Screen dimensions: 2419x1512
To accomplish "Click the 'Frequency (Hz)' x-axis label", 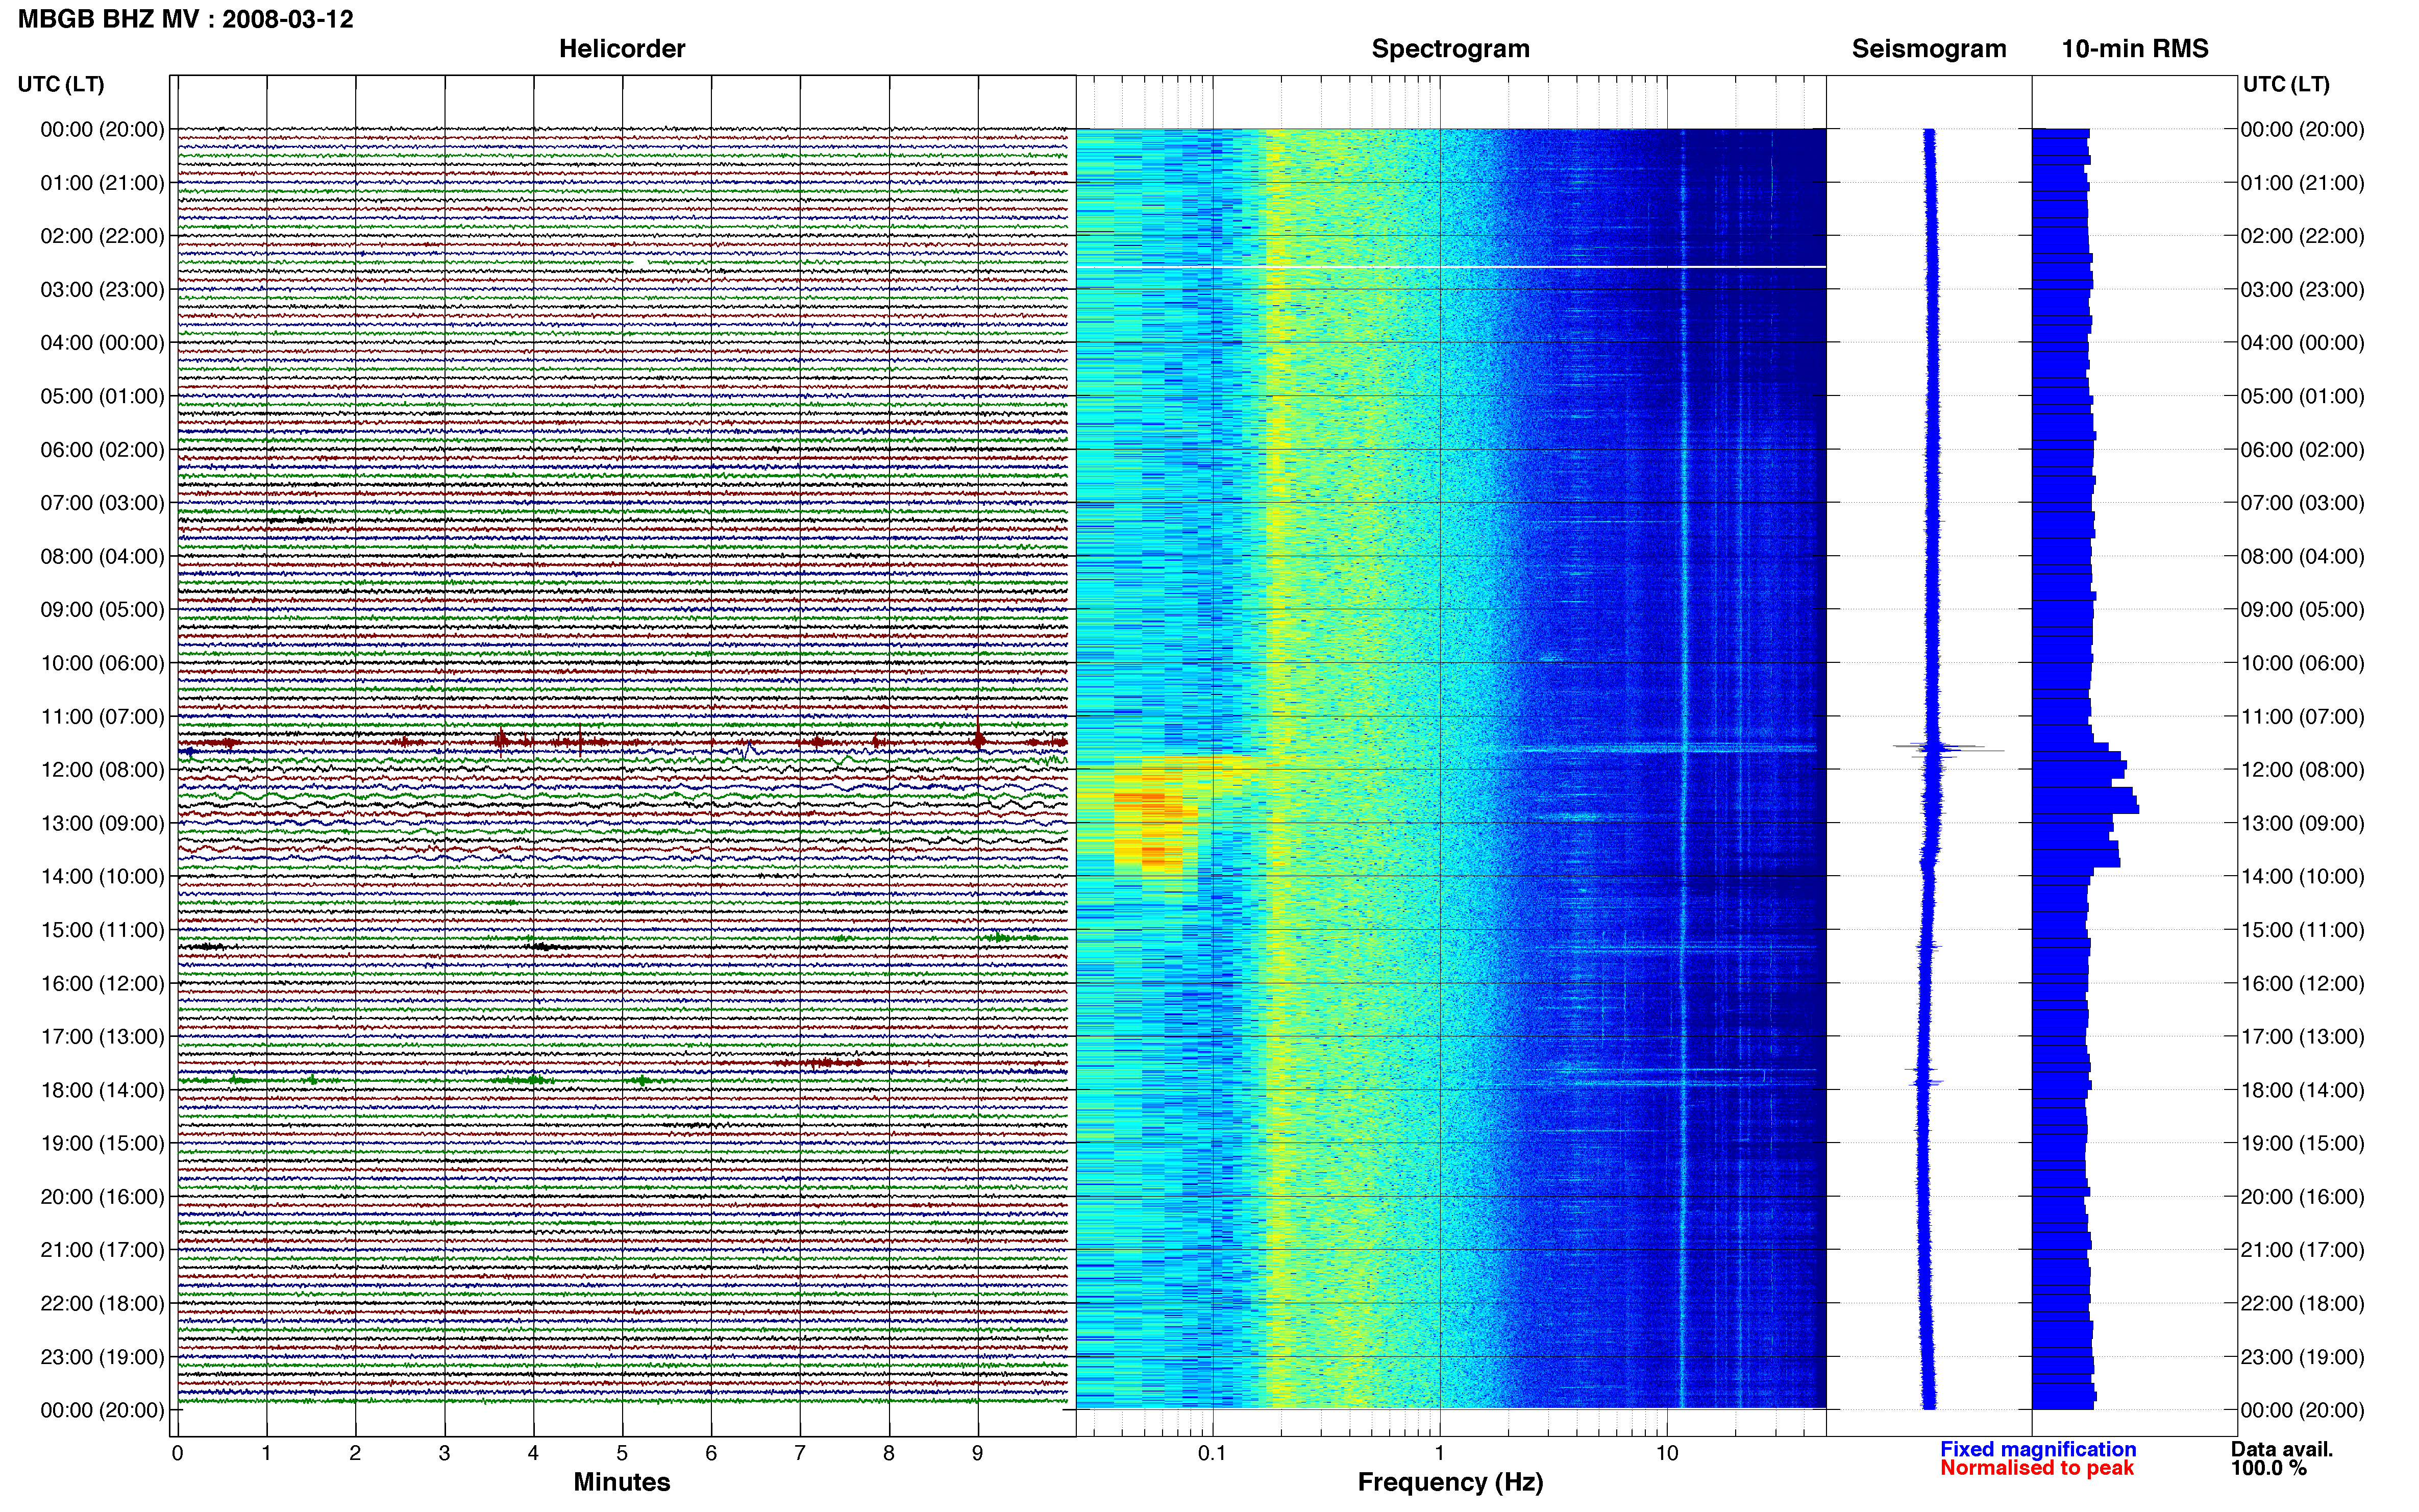I will [x=1450, y=1482].
